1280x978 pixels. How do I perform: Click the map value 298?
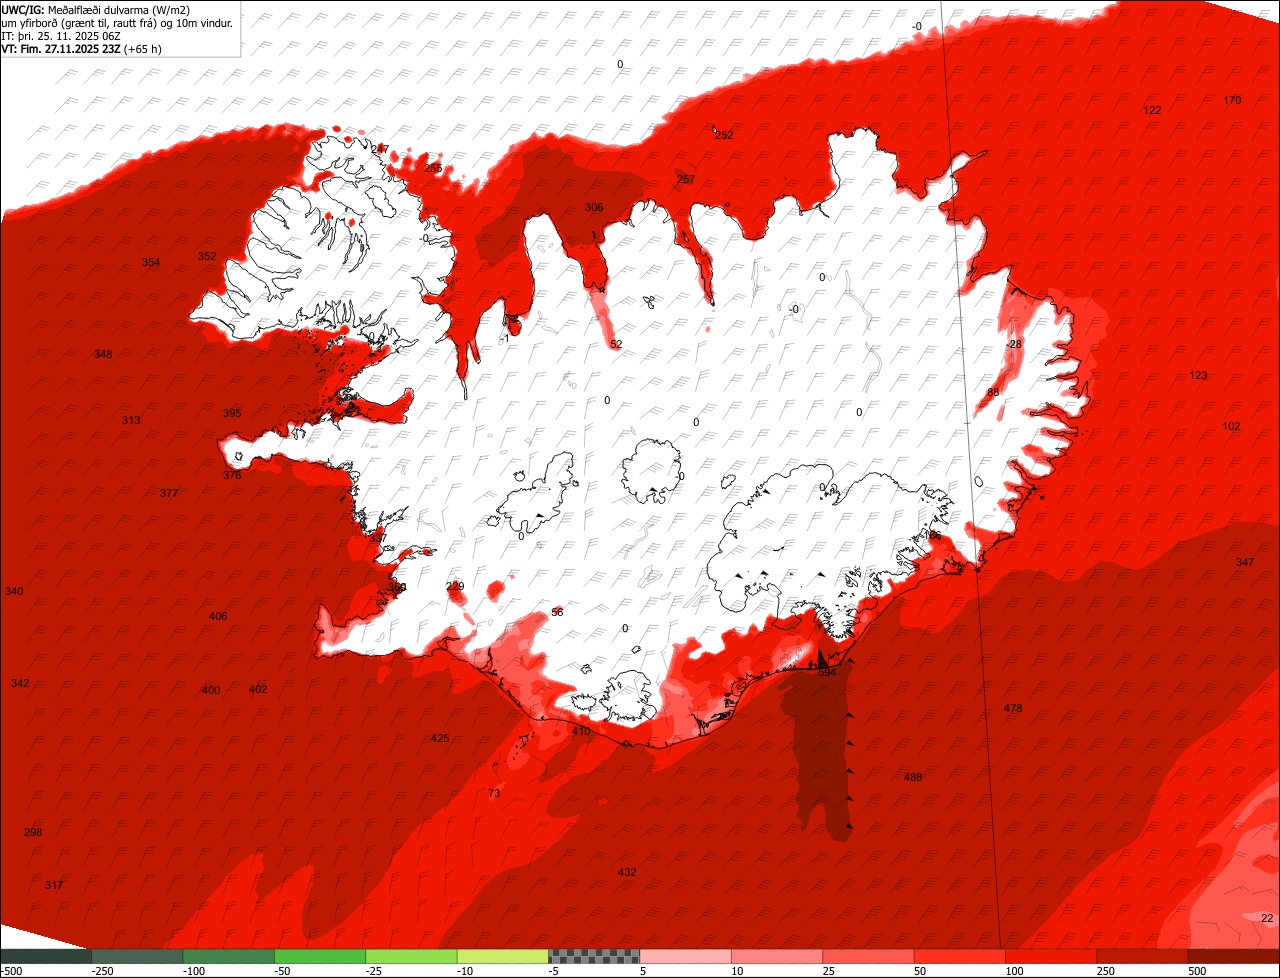(x=33, y=832)
